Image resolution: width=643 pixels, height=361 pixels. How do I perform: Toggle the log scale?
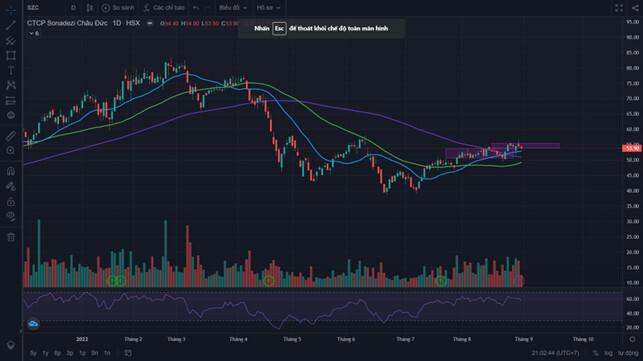coord(608,353)
